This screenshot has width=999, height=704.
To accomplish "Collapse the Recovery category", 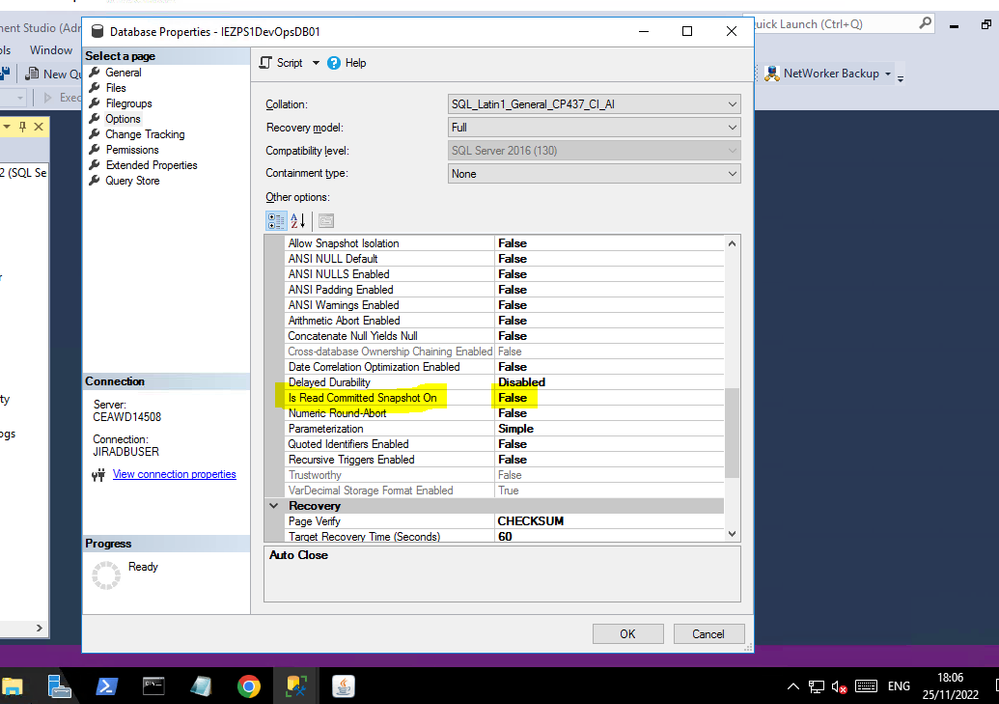I will (274, 506).
